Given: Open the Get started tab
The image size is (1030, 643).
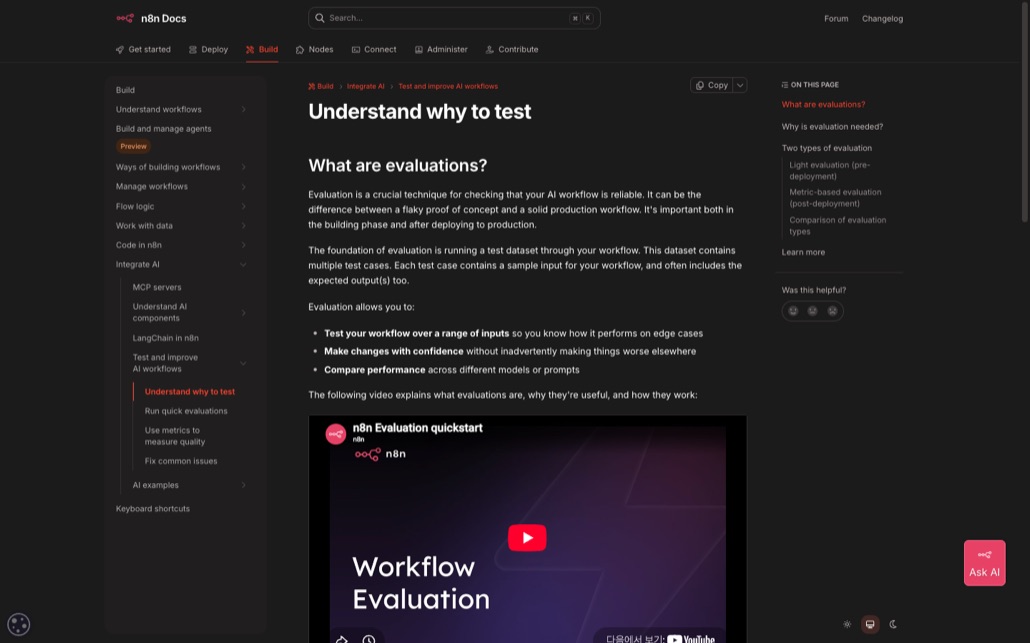Looking at the screenshot, I should (x=143, y=50).
